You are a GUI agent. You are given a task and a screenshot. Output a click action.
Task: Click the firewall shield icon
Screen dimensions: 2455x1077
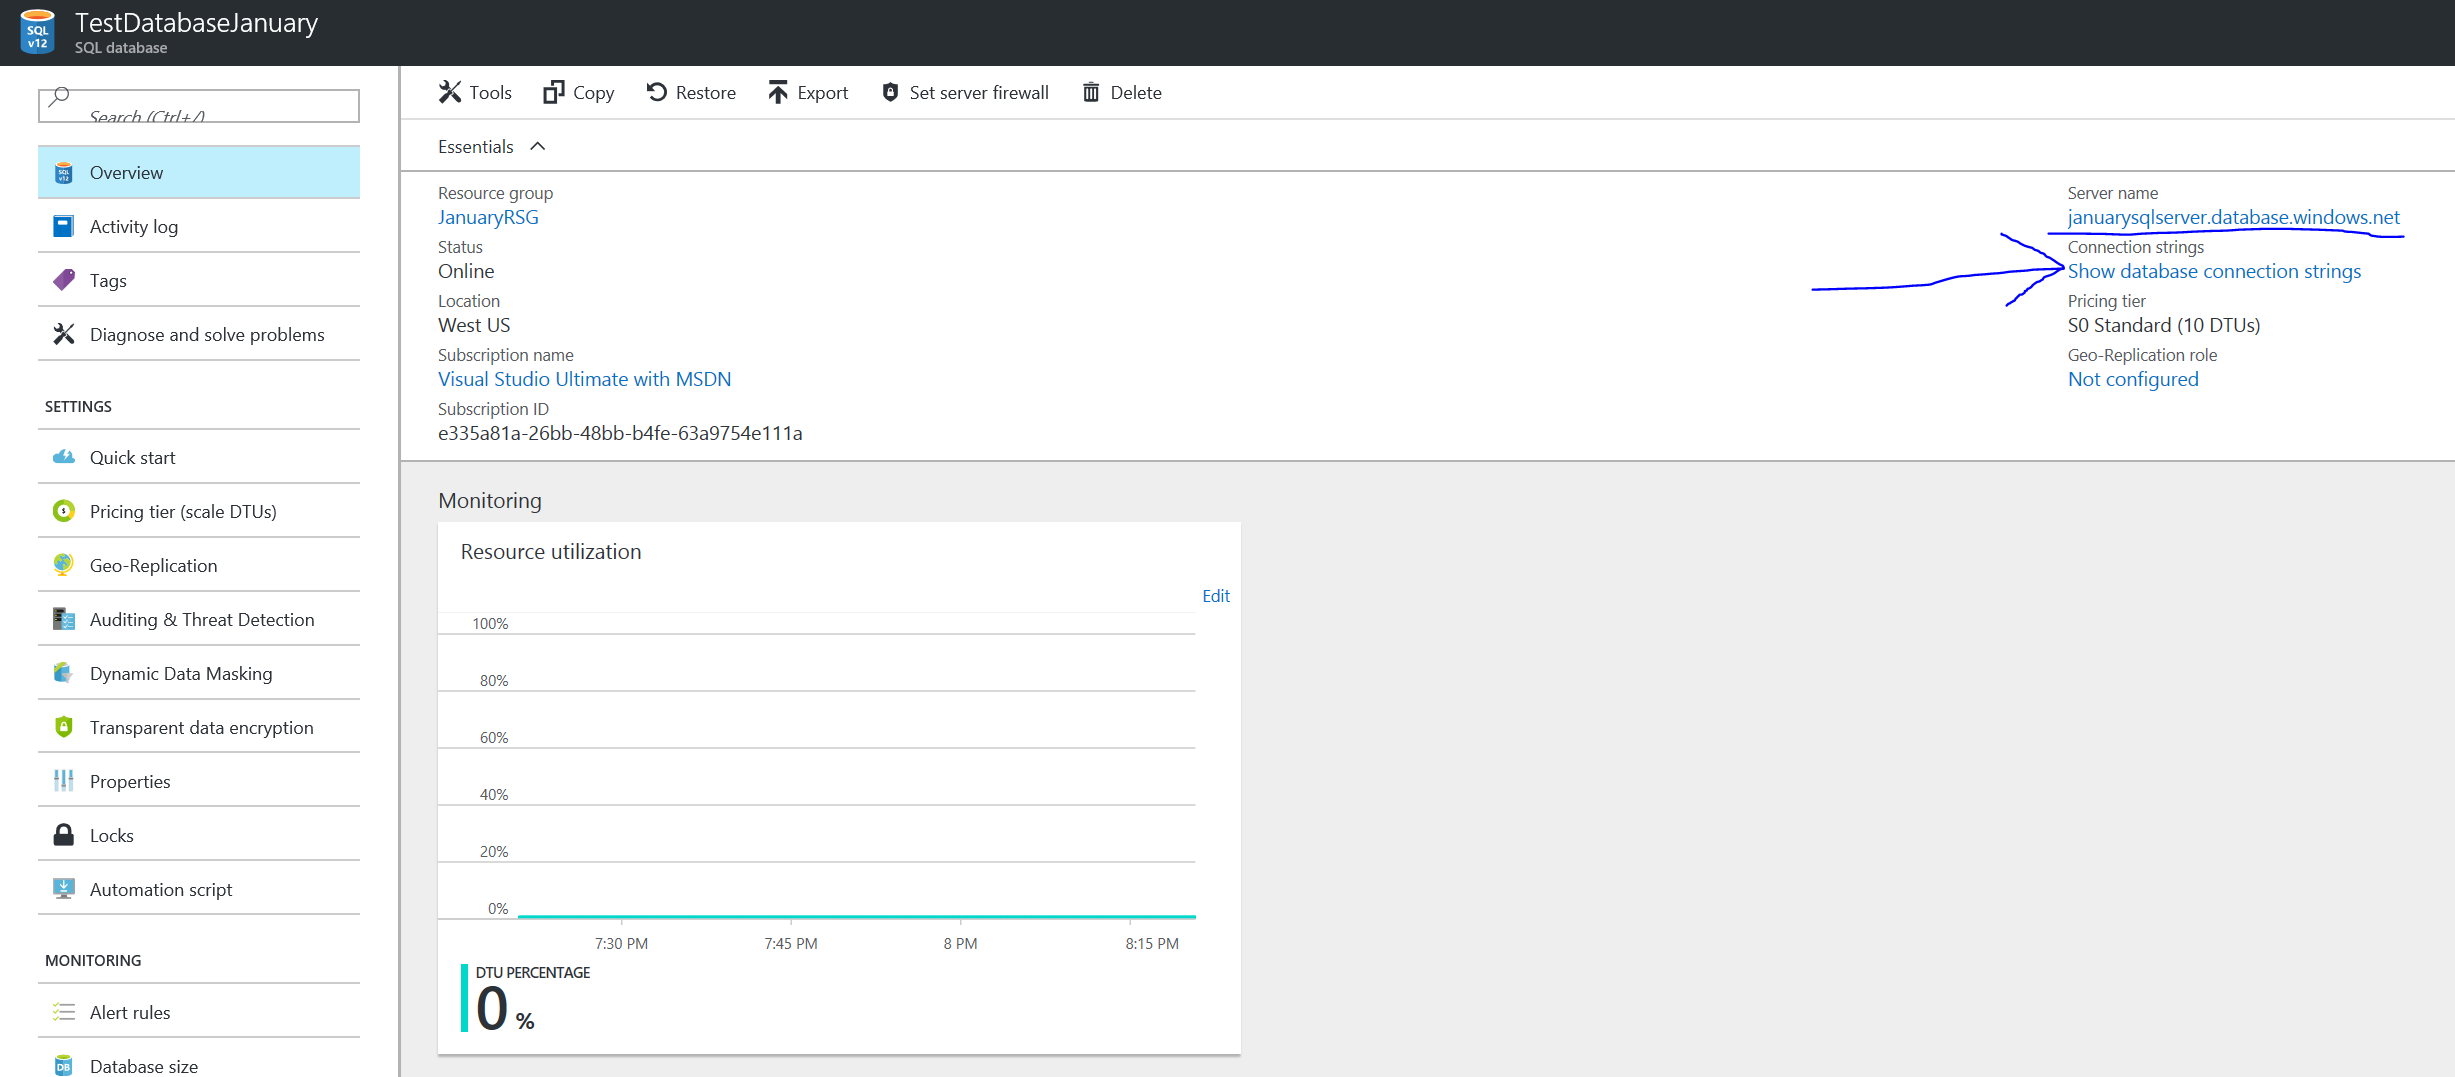click(x=890, y=92)
